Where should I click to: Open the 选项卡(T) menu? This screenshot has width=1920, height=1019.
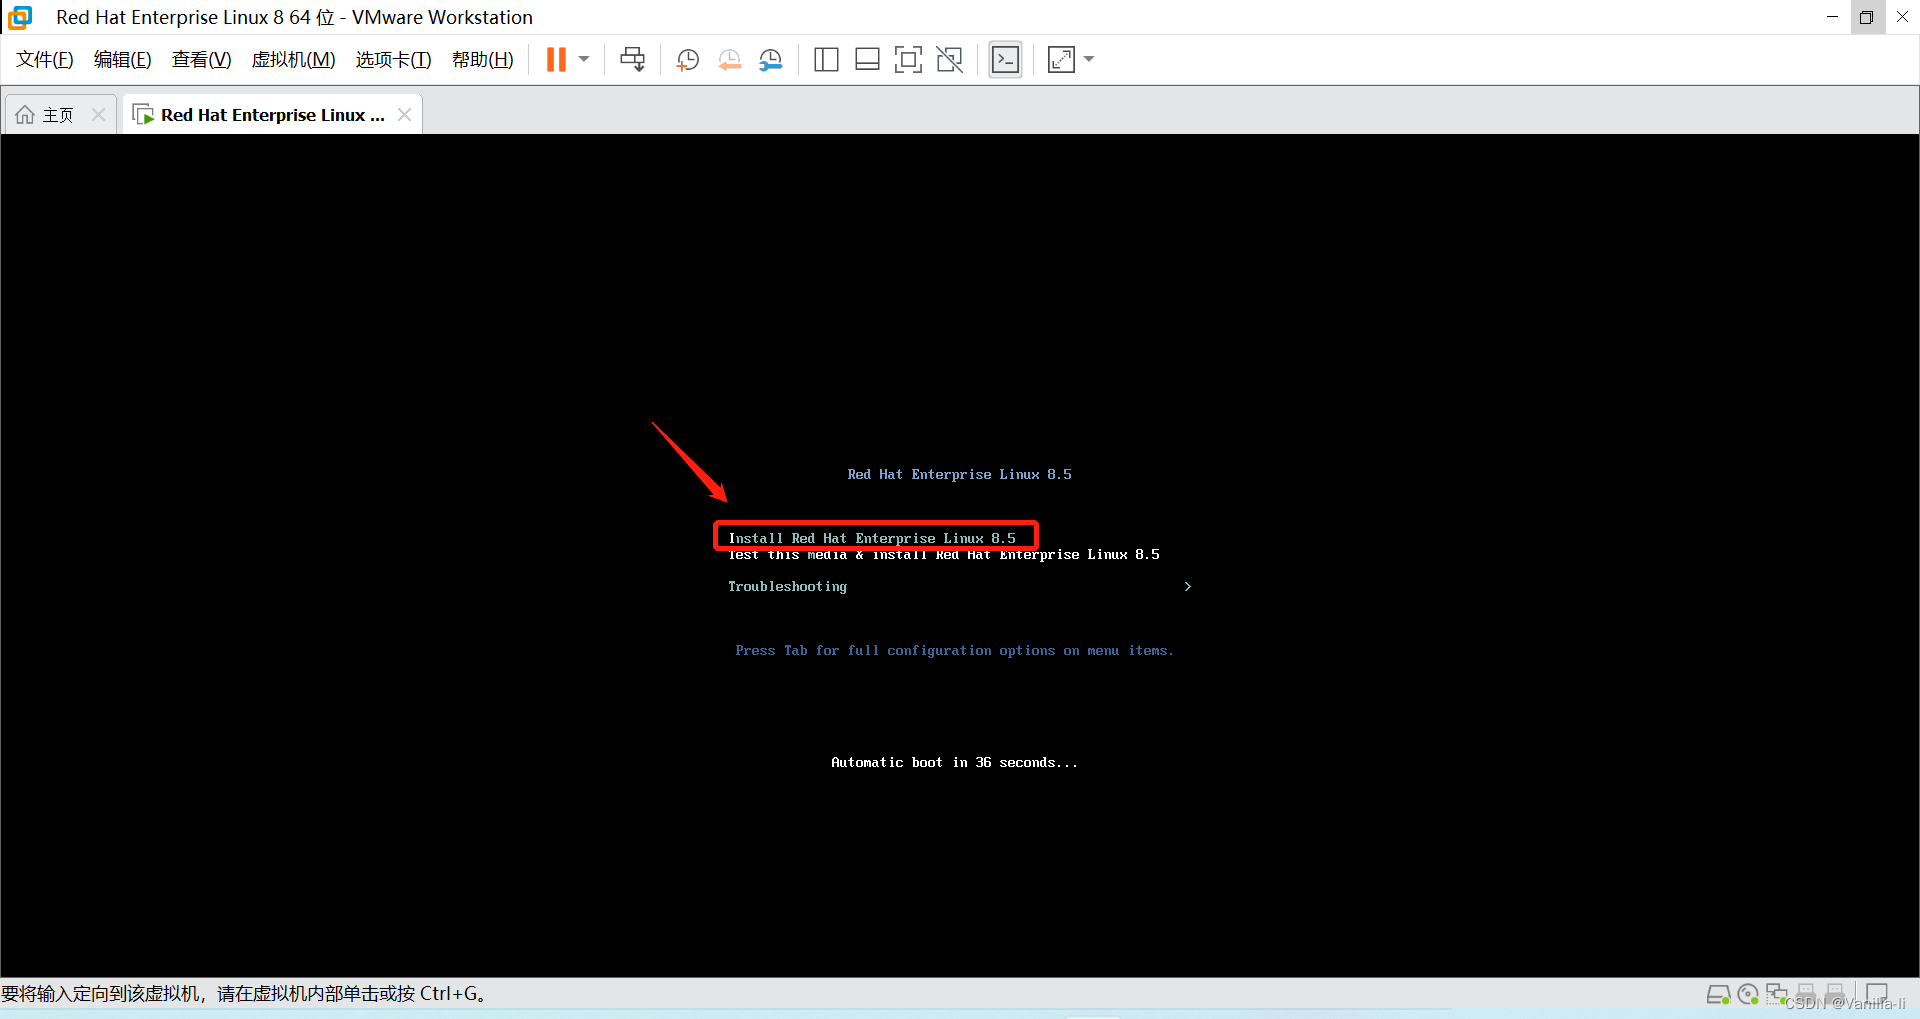pyautogui.click(x=393, y=60)
